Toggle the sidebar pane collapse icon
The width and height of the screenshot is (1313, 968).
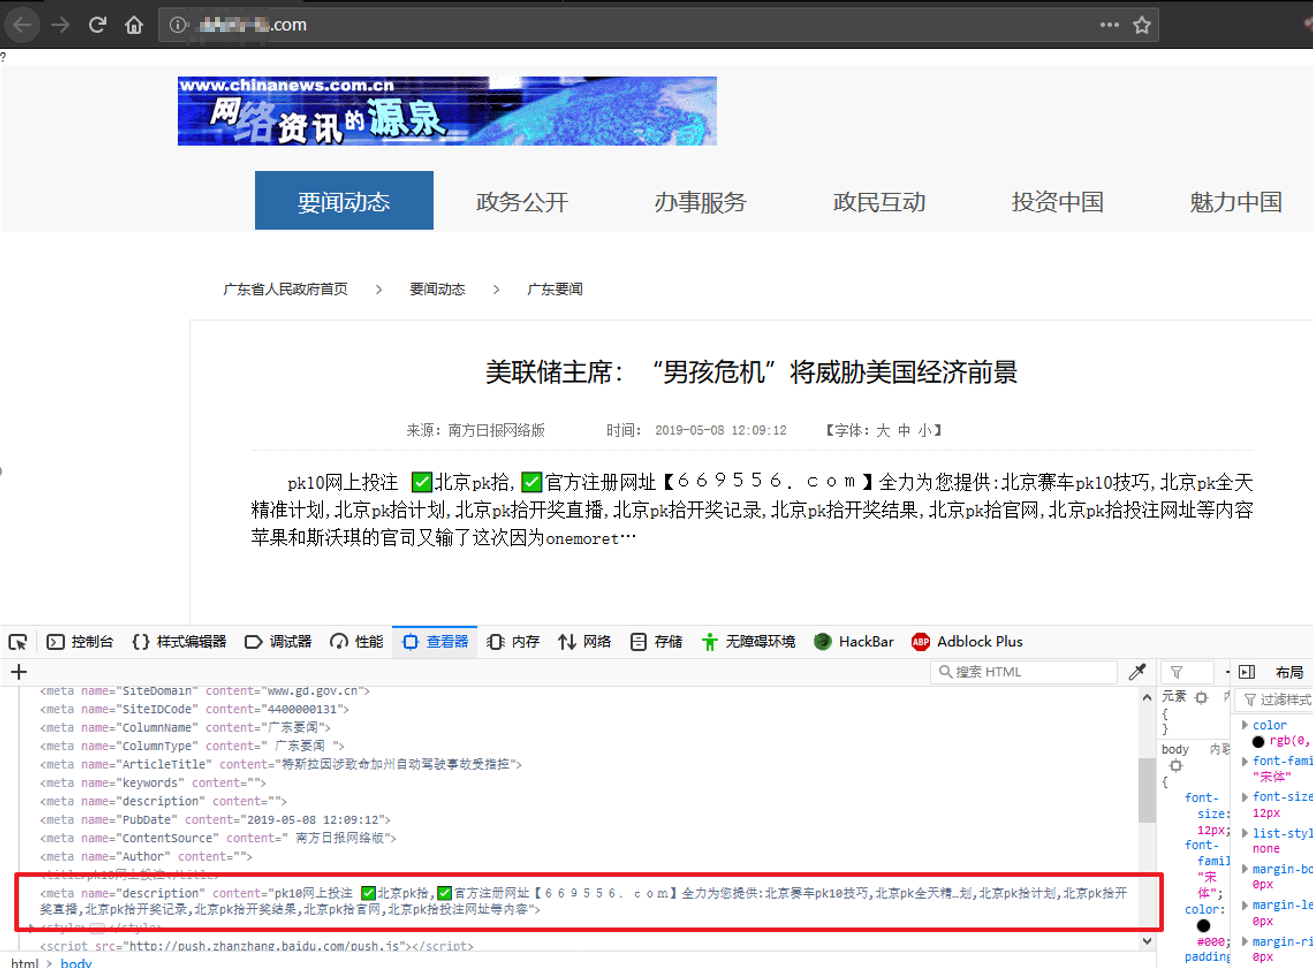[1247, 672]
